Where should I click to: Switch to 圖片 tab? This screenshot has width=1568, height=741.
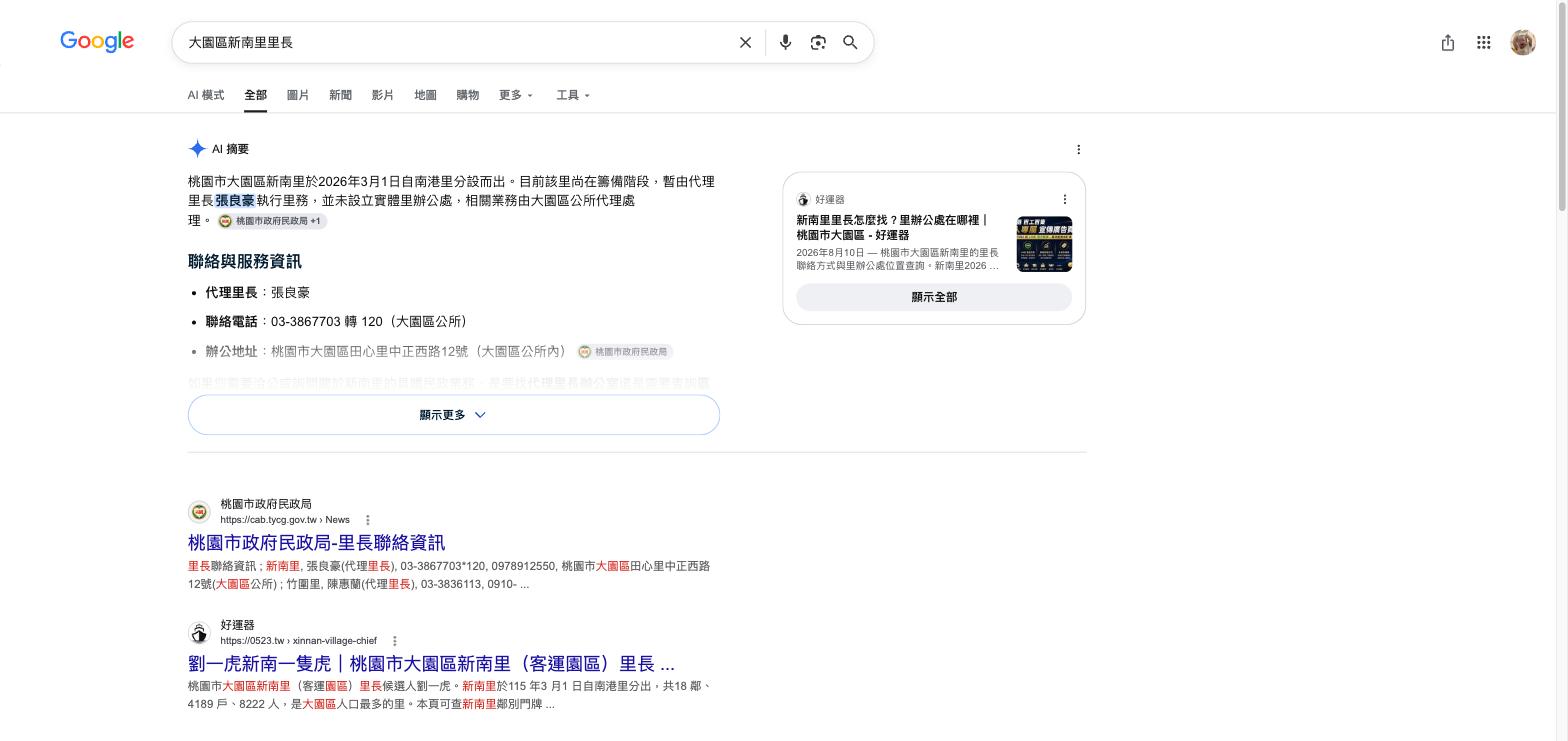[x=298, y=95]
